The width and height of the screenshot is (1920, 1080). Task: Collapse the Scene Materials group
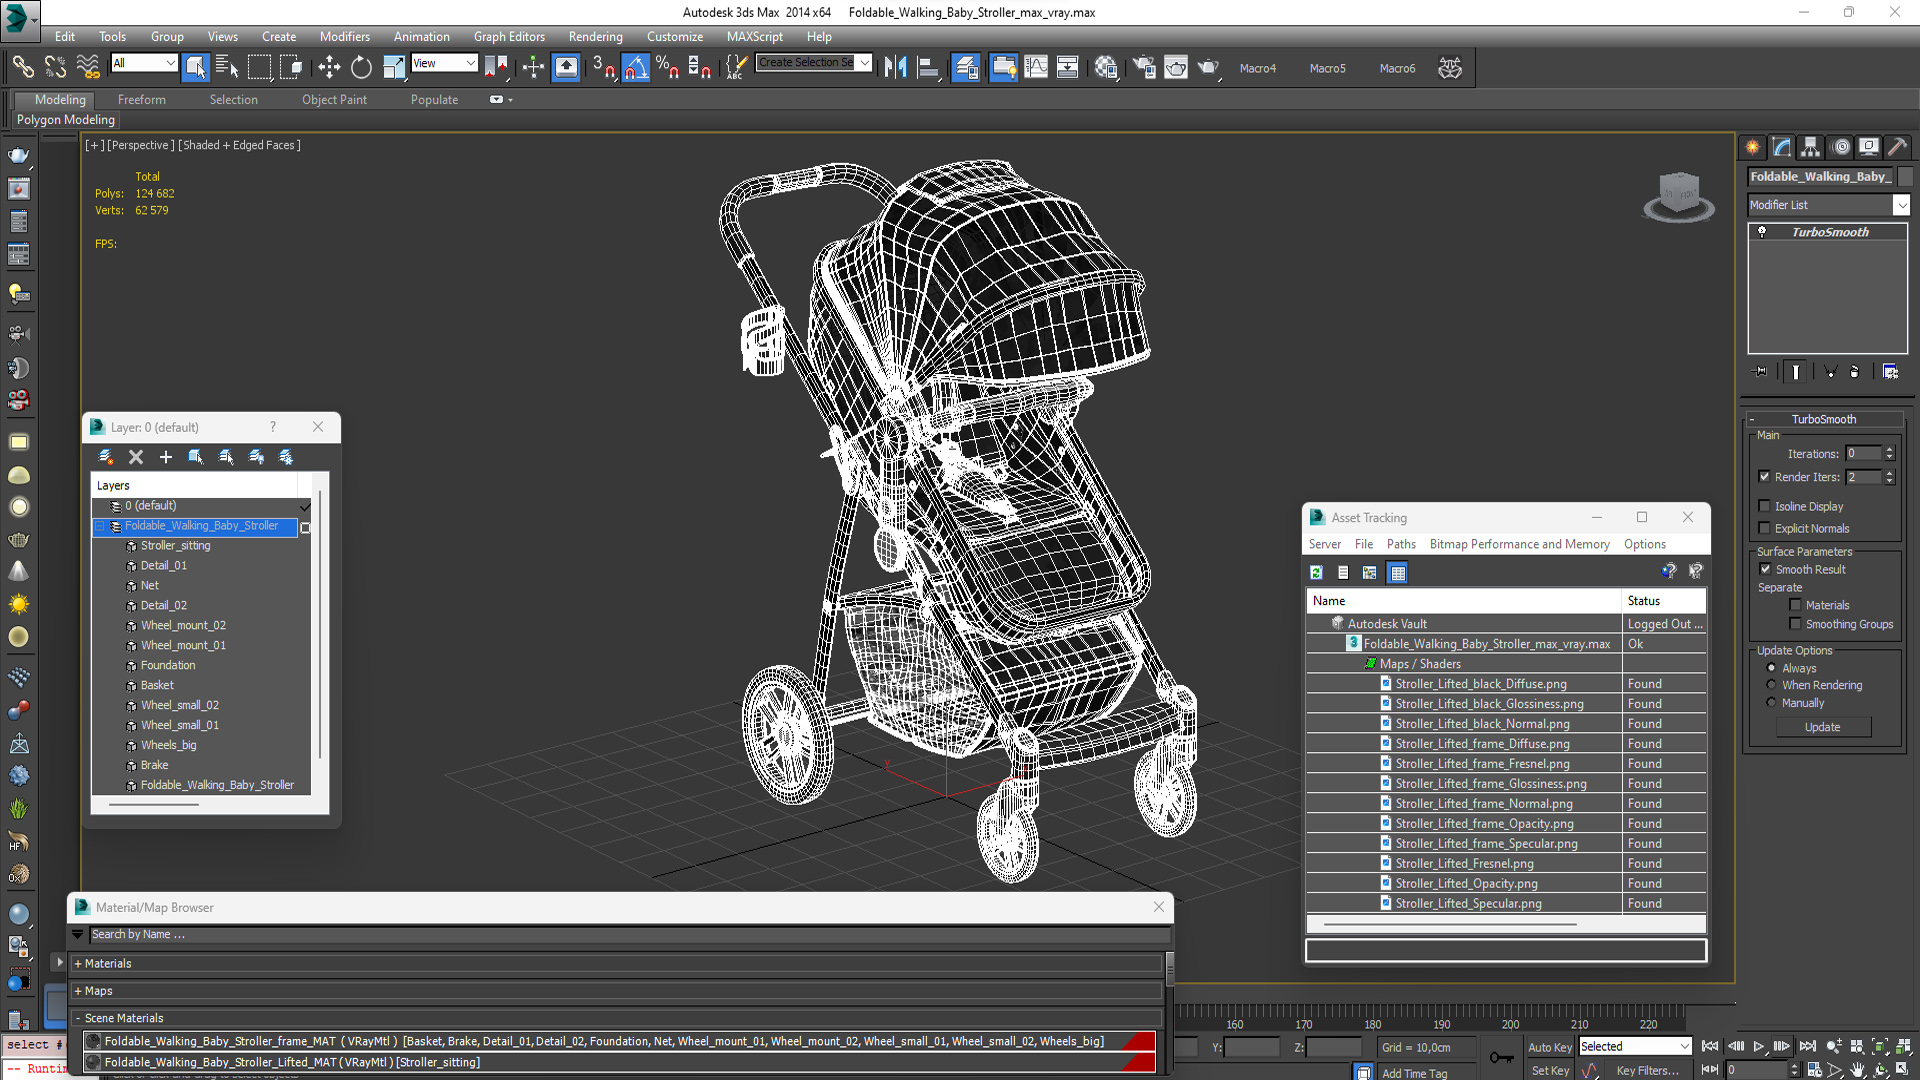78,1018
